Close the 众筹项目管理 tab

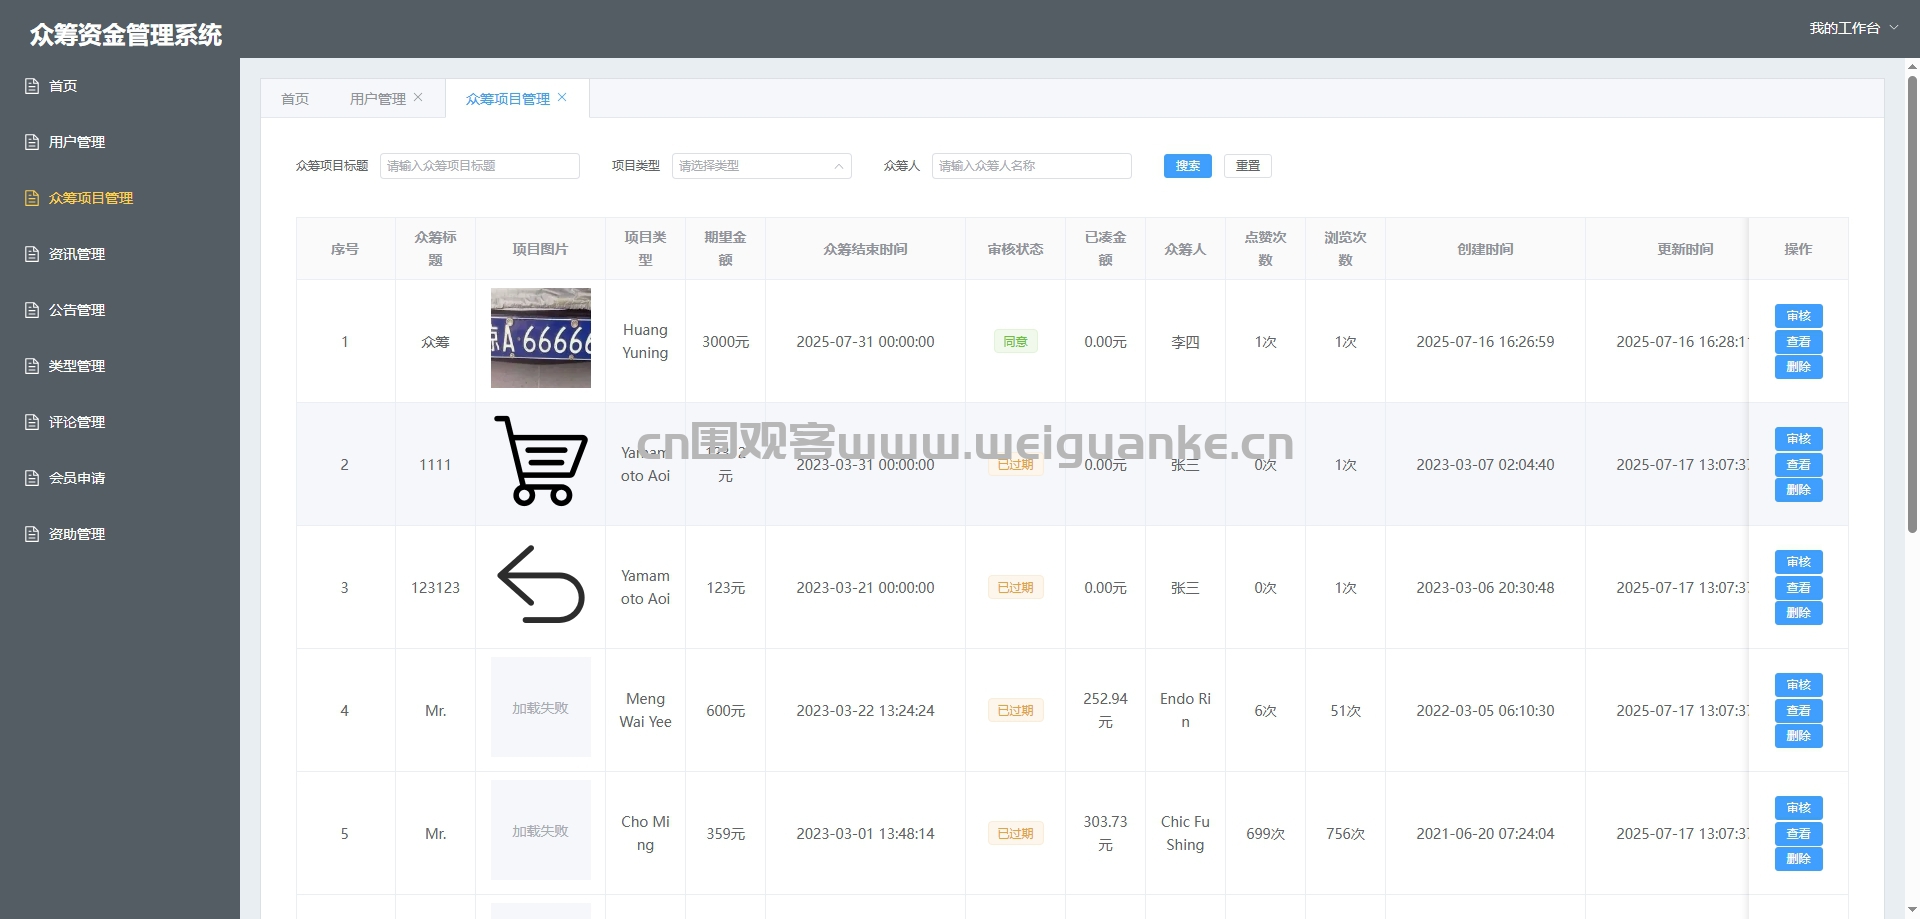coord(562,97)
